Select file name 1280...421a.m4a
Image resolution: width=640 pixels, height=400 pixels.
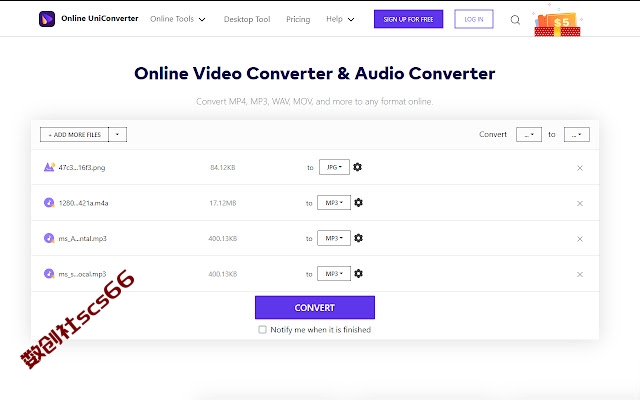click(83, 203)
